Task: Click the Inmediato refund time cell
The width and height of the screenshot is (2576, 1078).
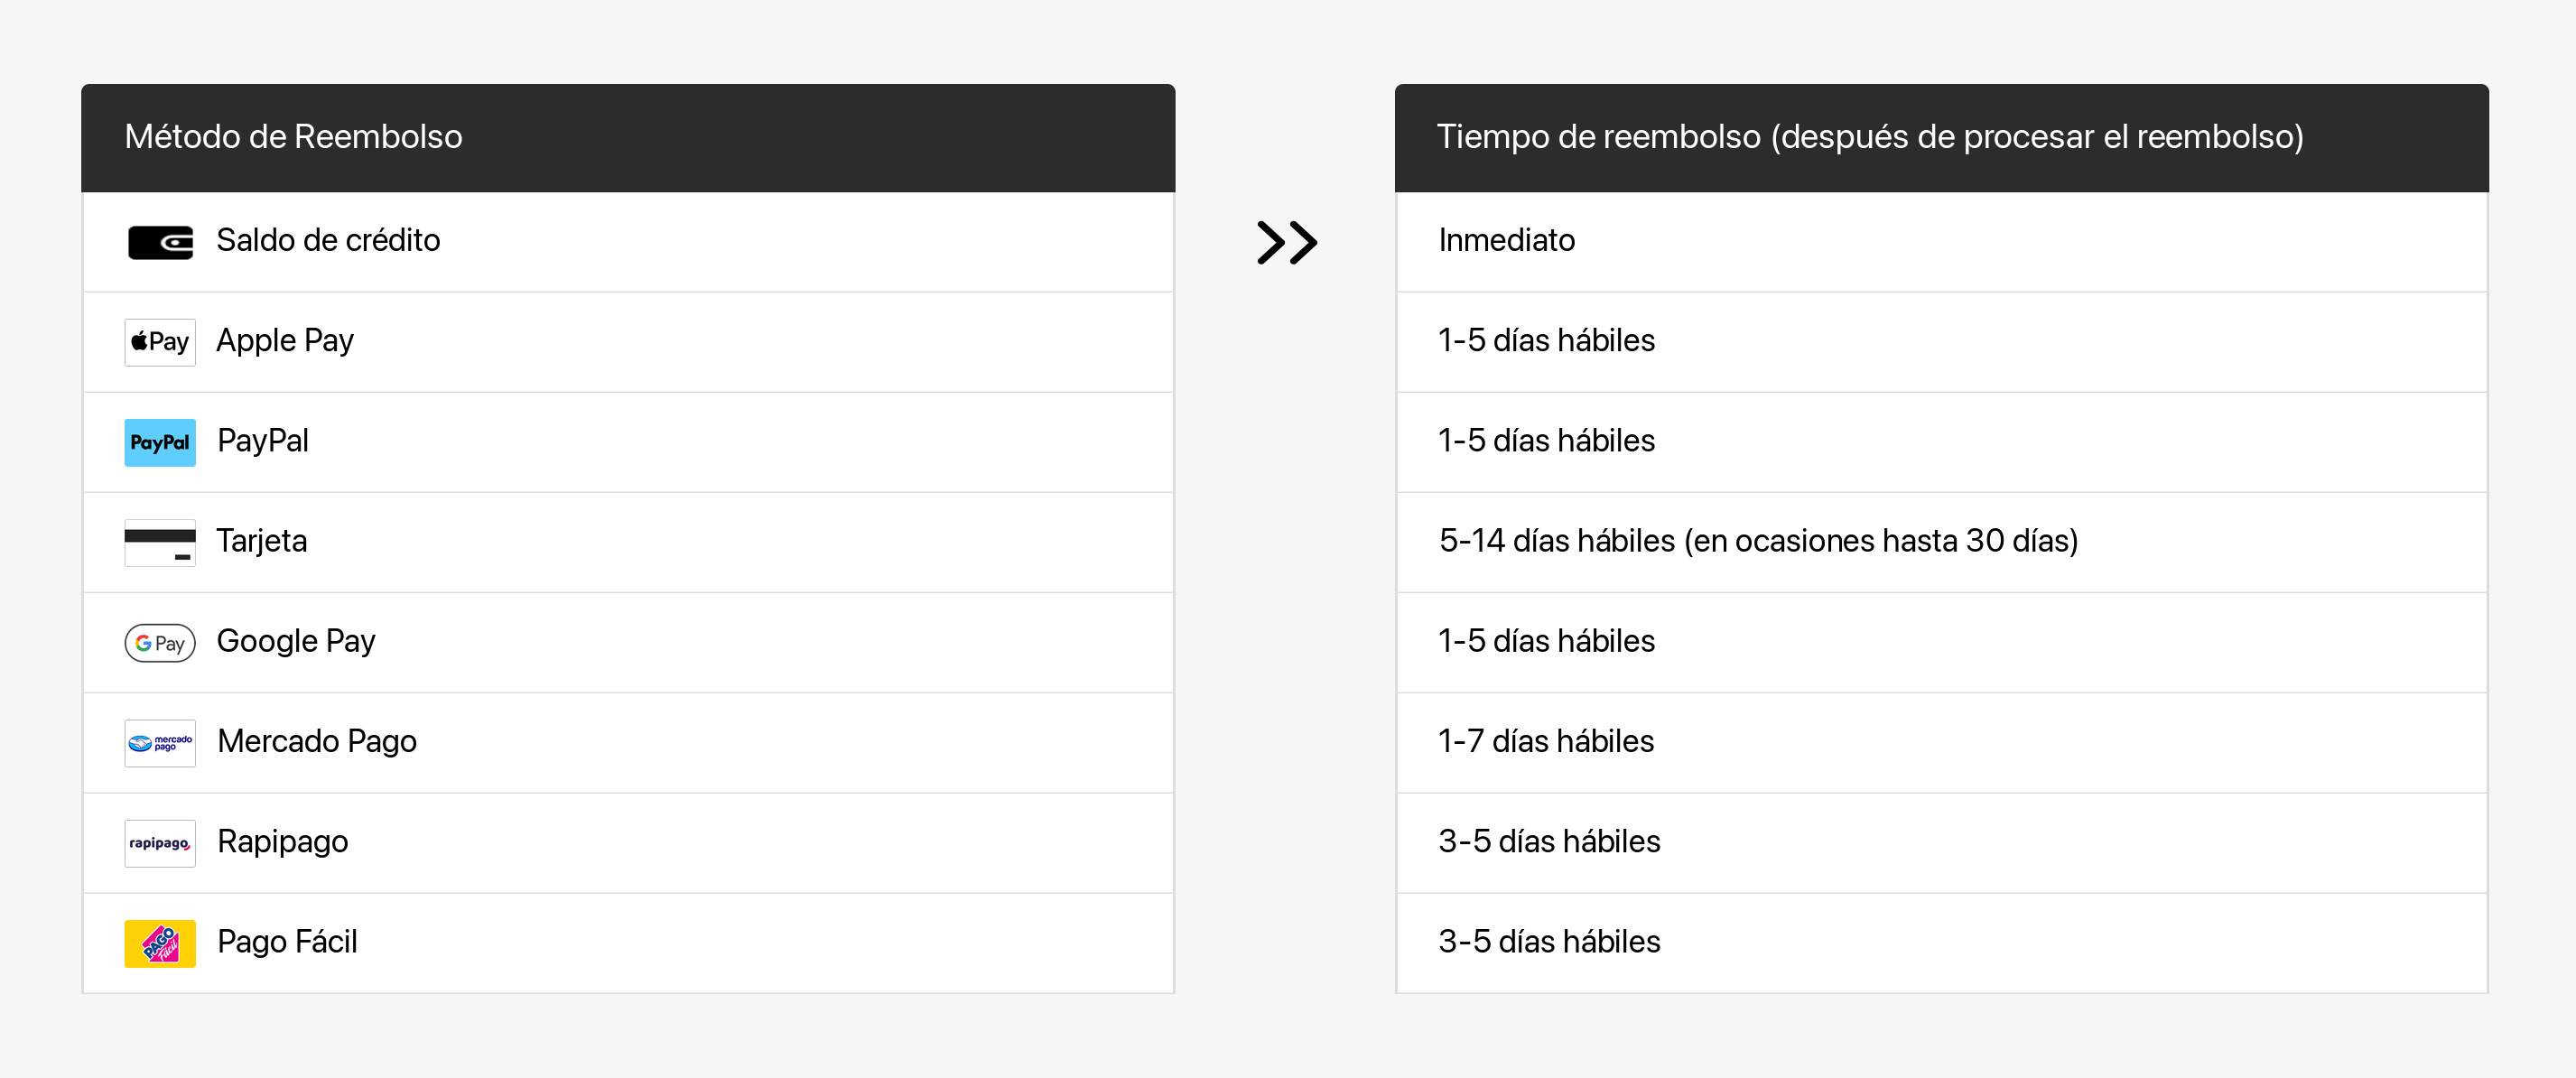Action: [x=1506, y=240]
